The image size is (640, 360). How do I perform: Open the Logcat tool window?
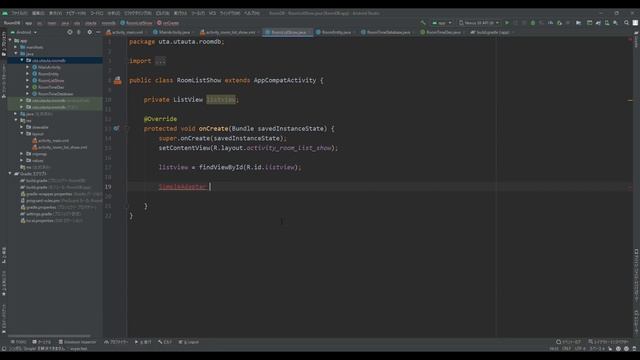point(189,342)
